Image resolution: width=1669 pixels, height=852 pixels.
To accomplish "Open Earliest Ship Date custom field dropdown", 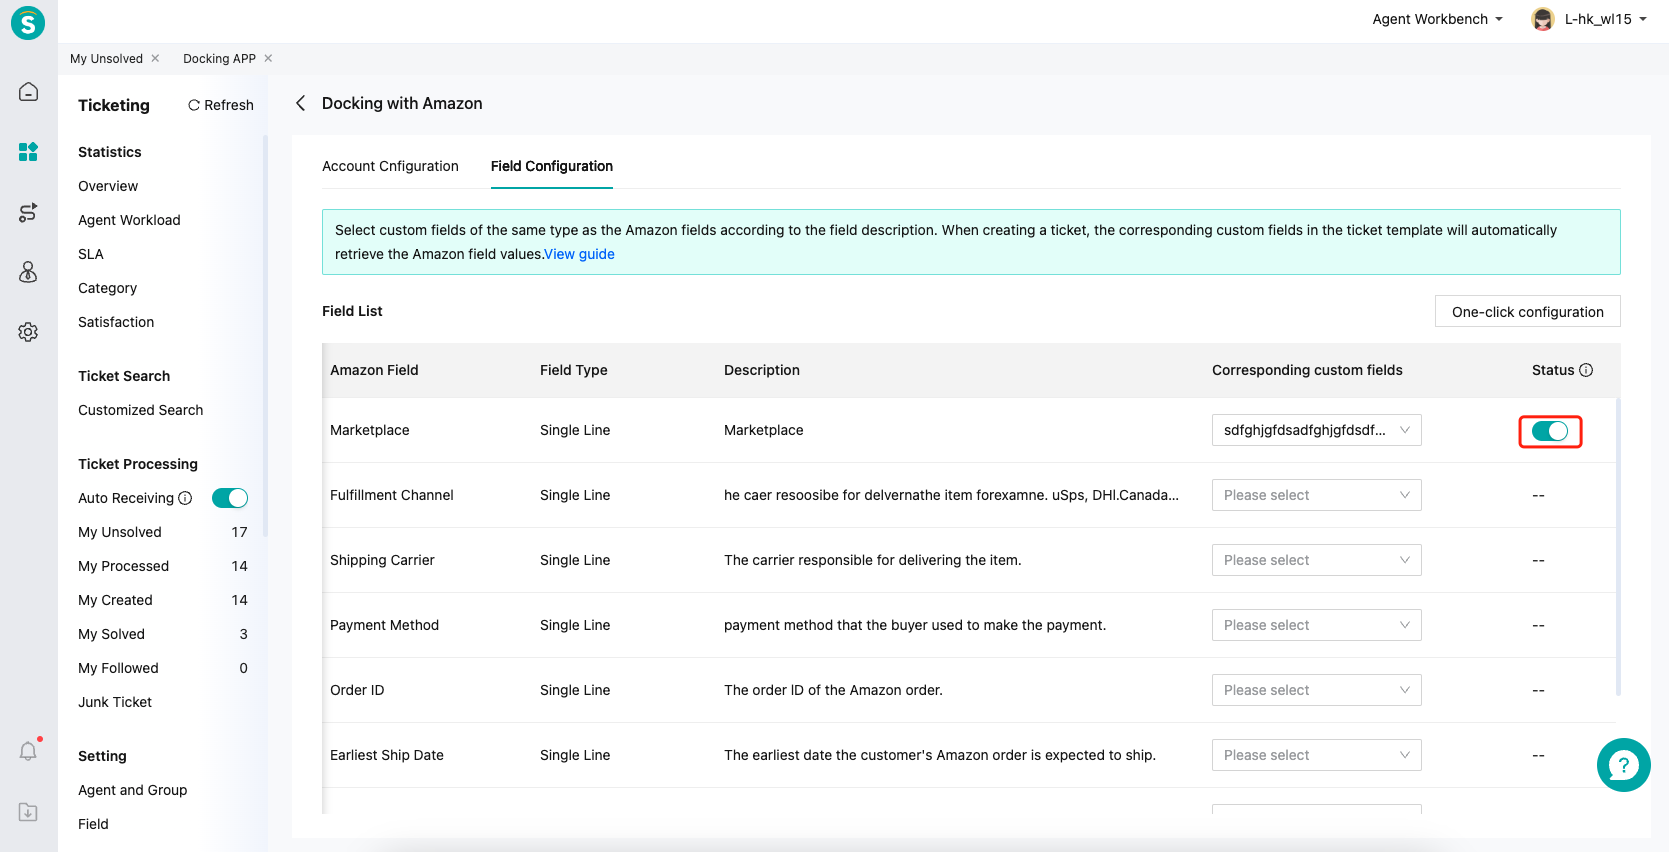I will pos(1316,755).
